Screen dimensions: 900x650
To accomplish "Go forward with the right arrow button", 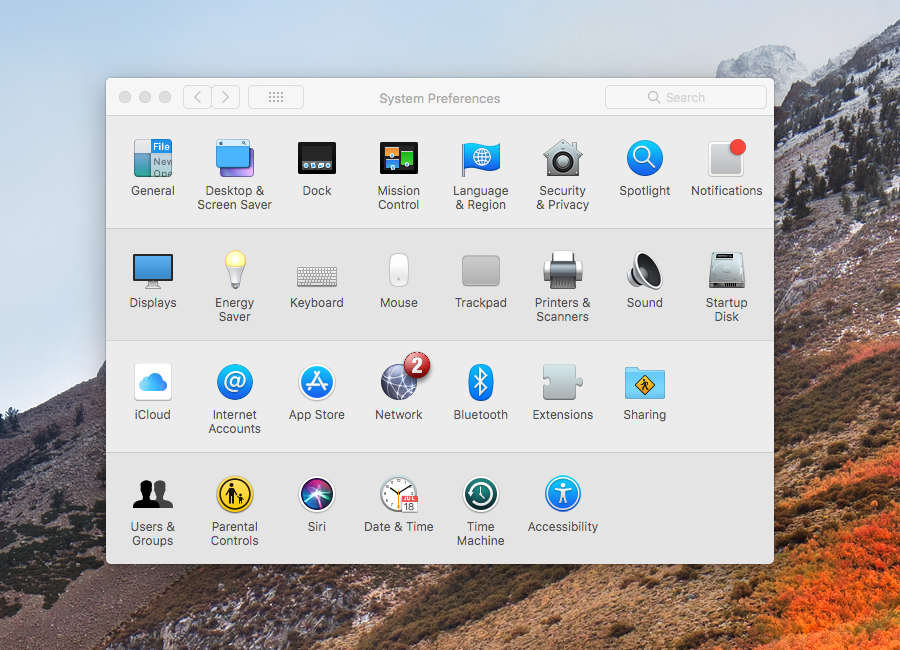I will tap(226, 97).
